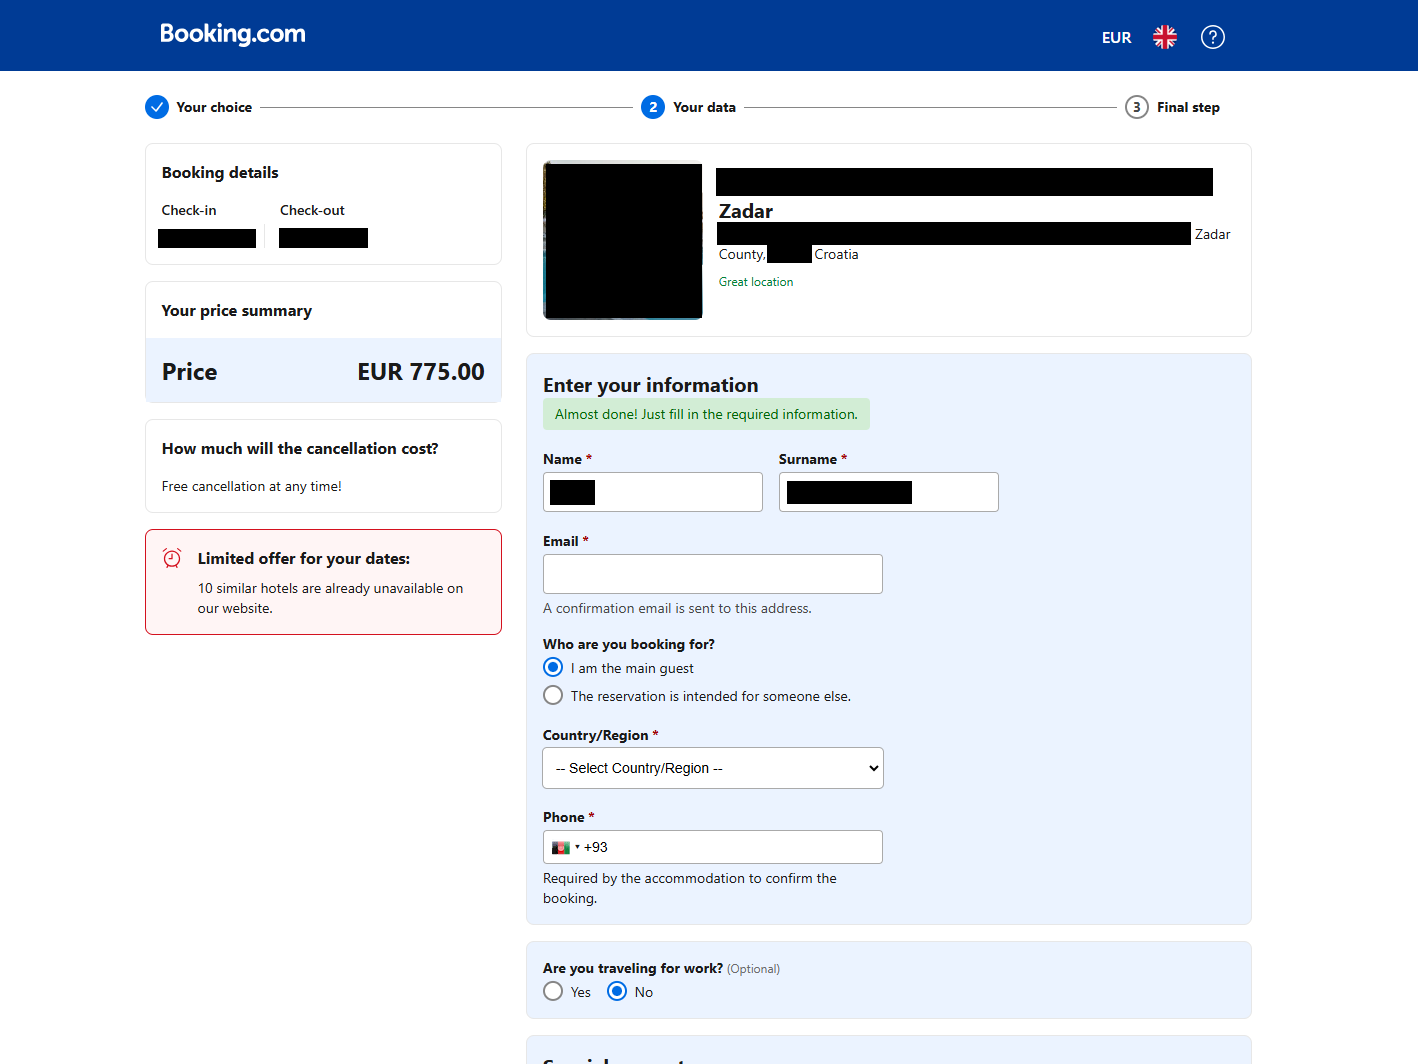
Task: Click the Check-in label
Action: click(x=189, y=210)
